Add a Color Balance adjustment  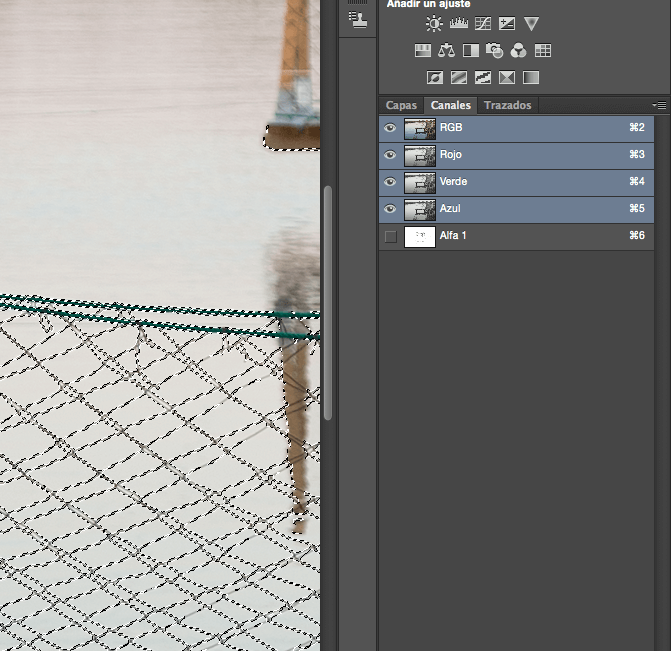[446, 51]
